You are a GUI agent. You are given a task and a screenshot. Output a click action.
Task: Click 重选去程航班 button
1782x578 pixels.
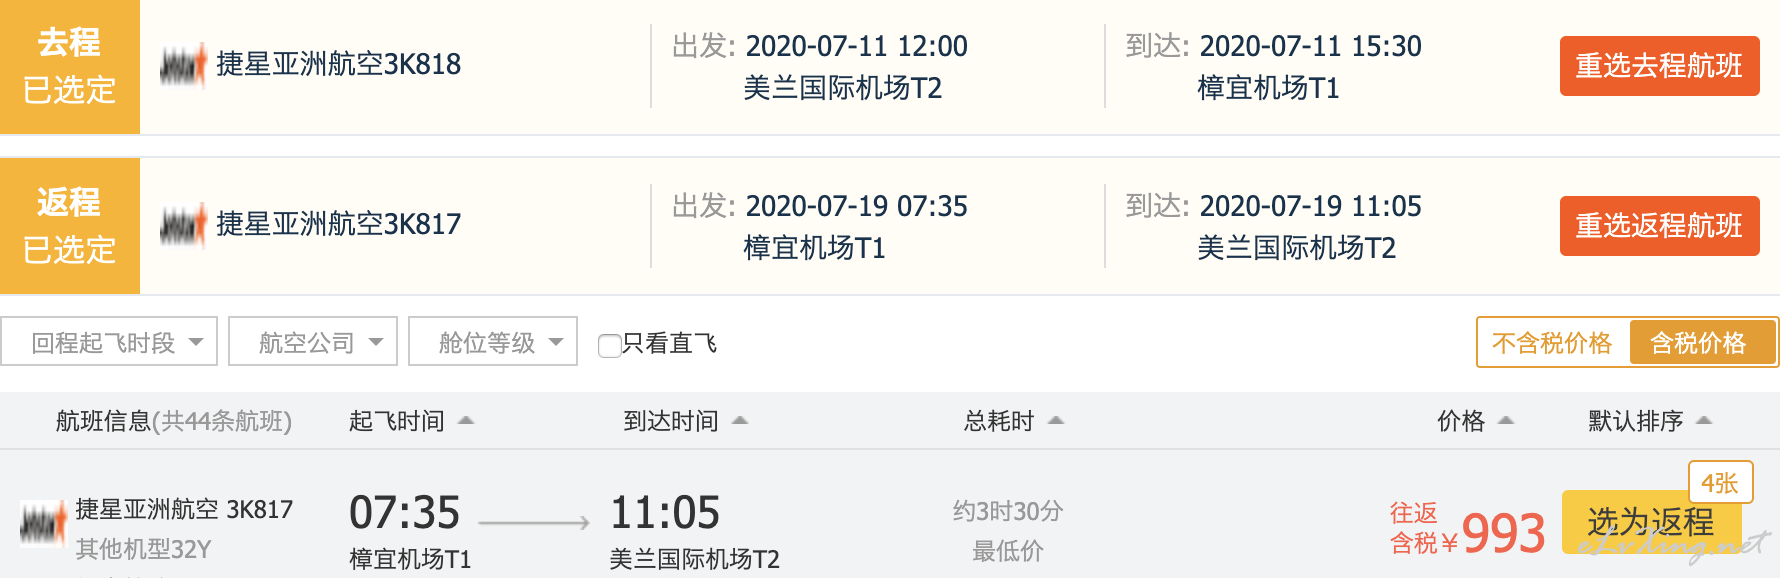tap(1660, 66)
